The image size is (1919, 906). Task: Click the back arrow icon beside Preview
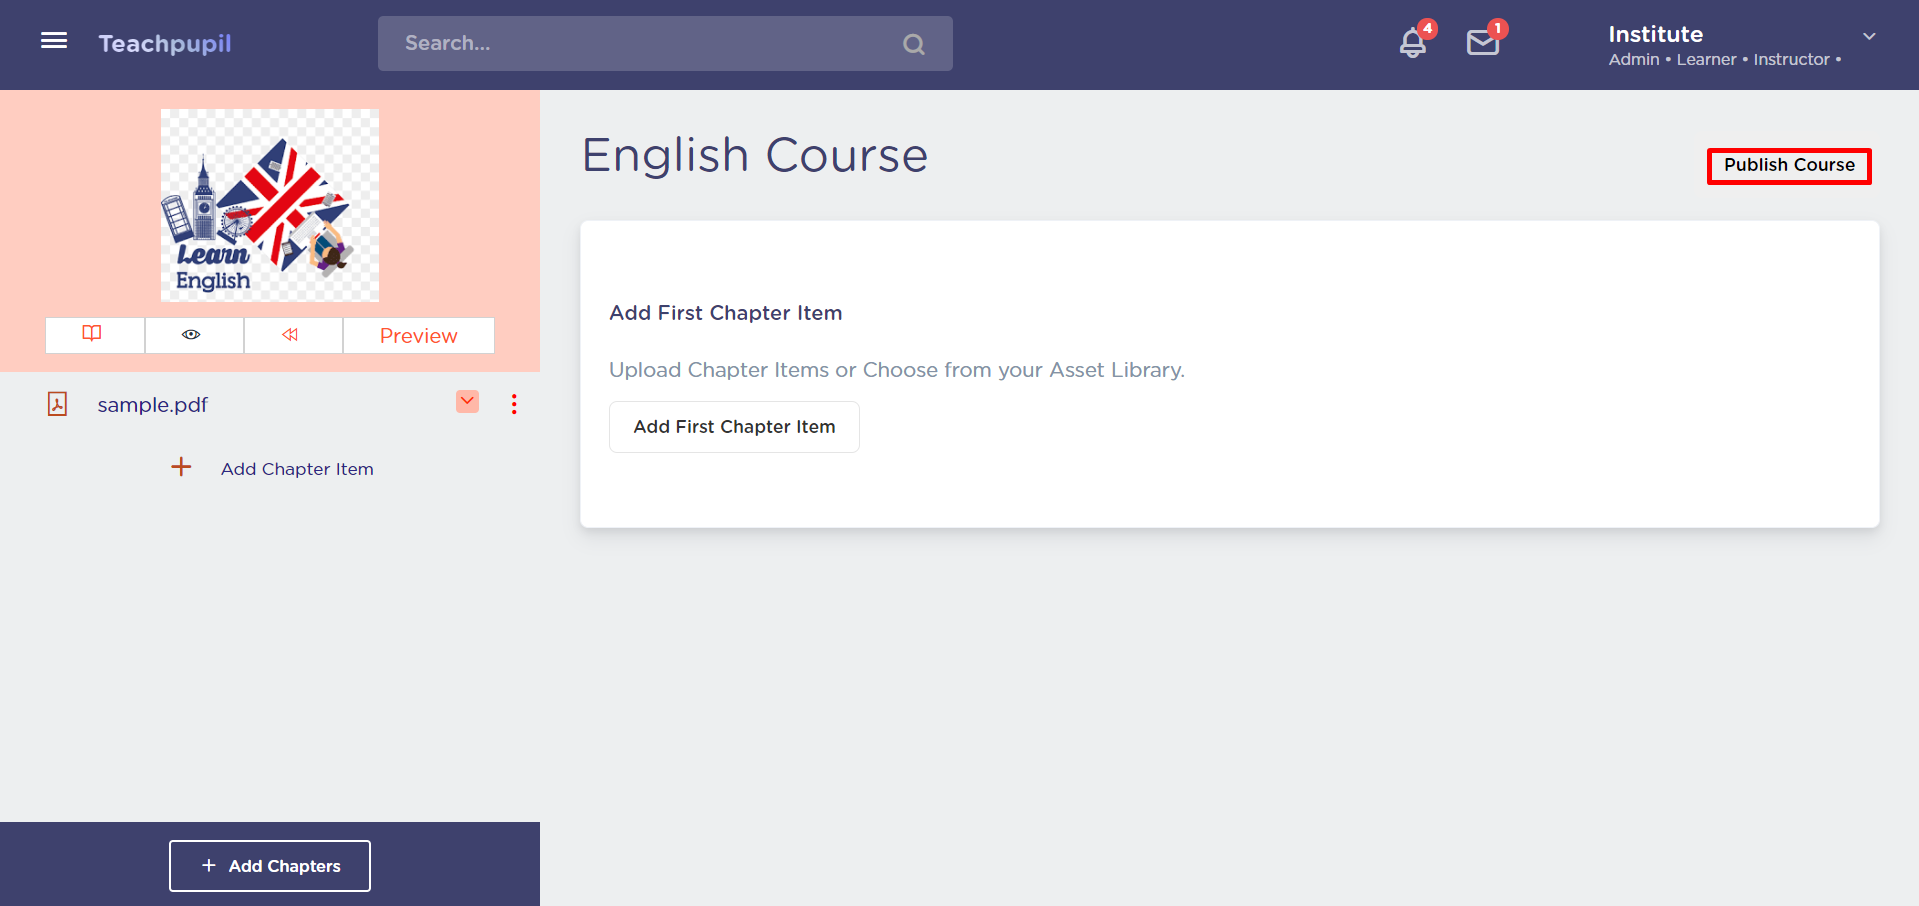291,335
